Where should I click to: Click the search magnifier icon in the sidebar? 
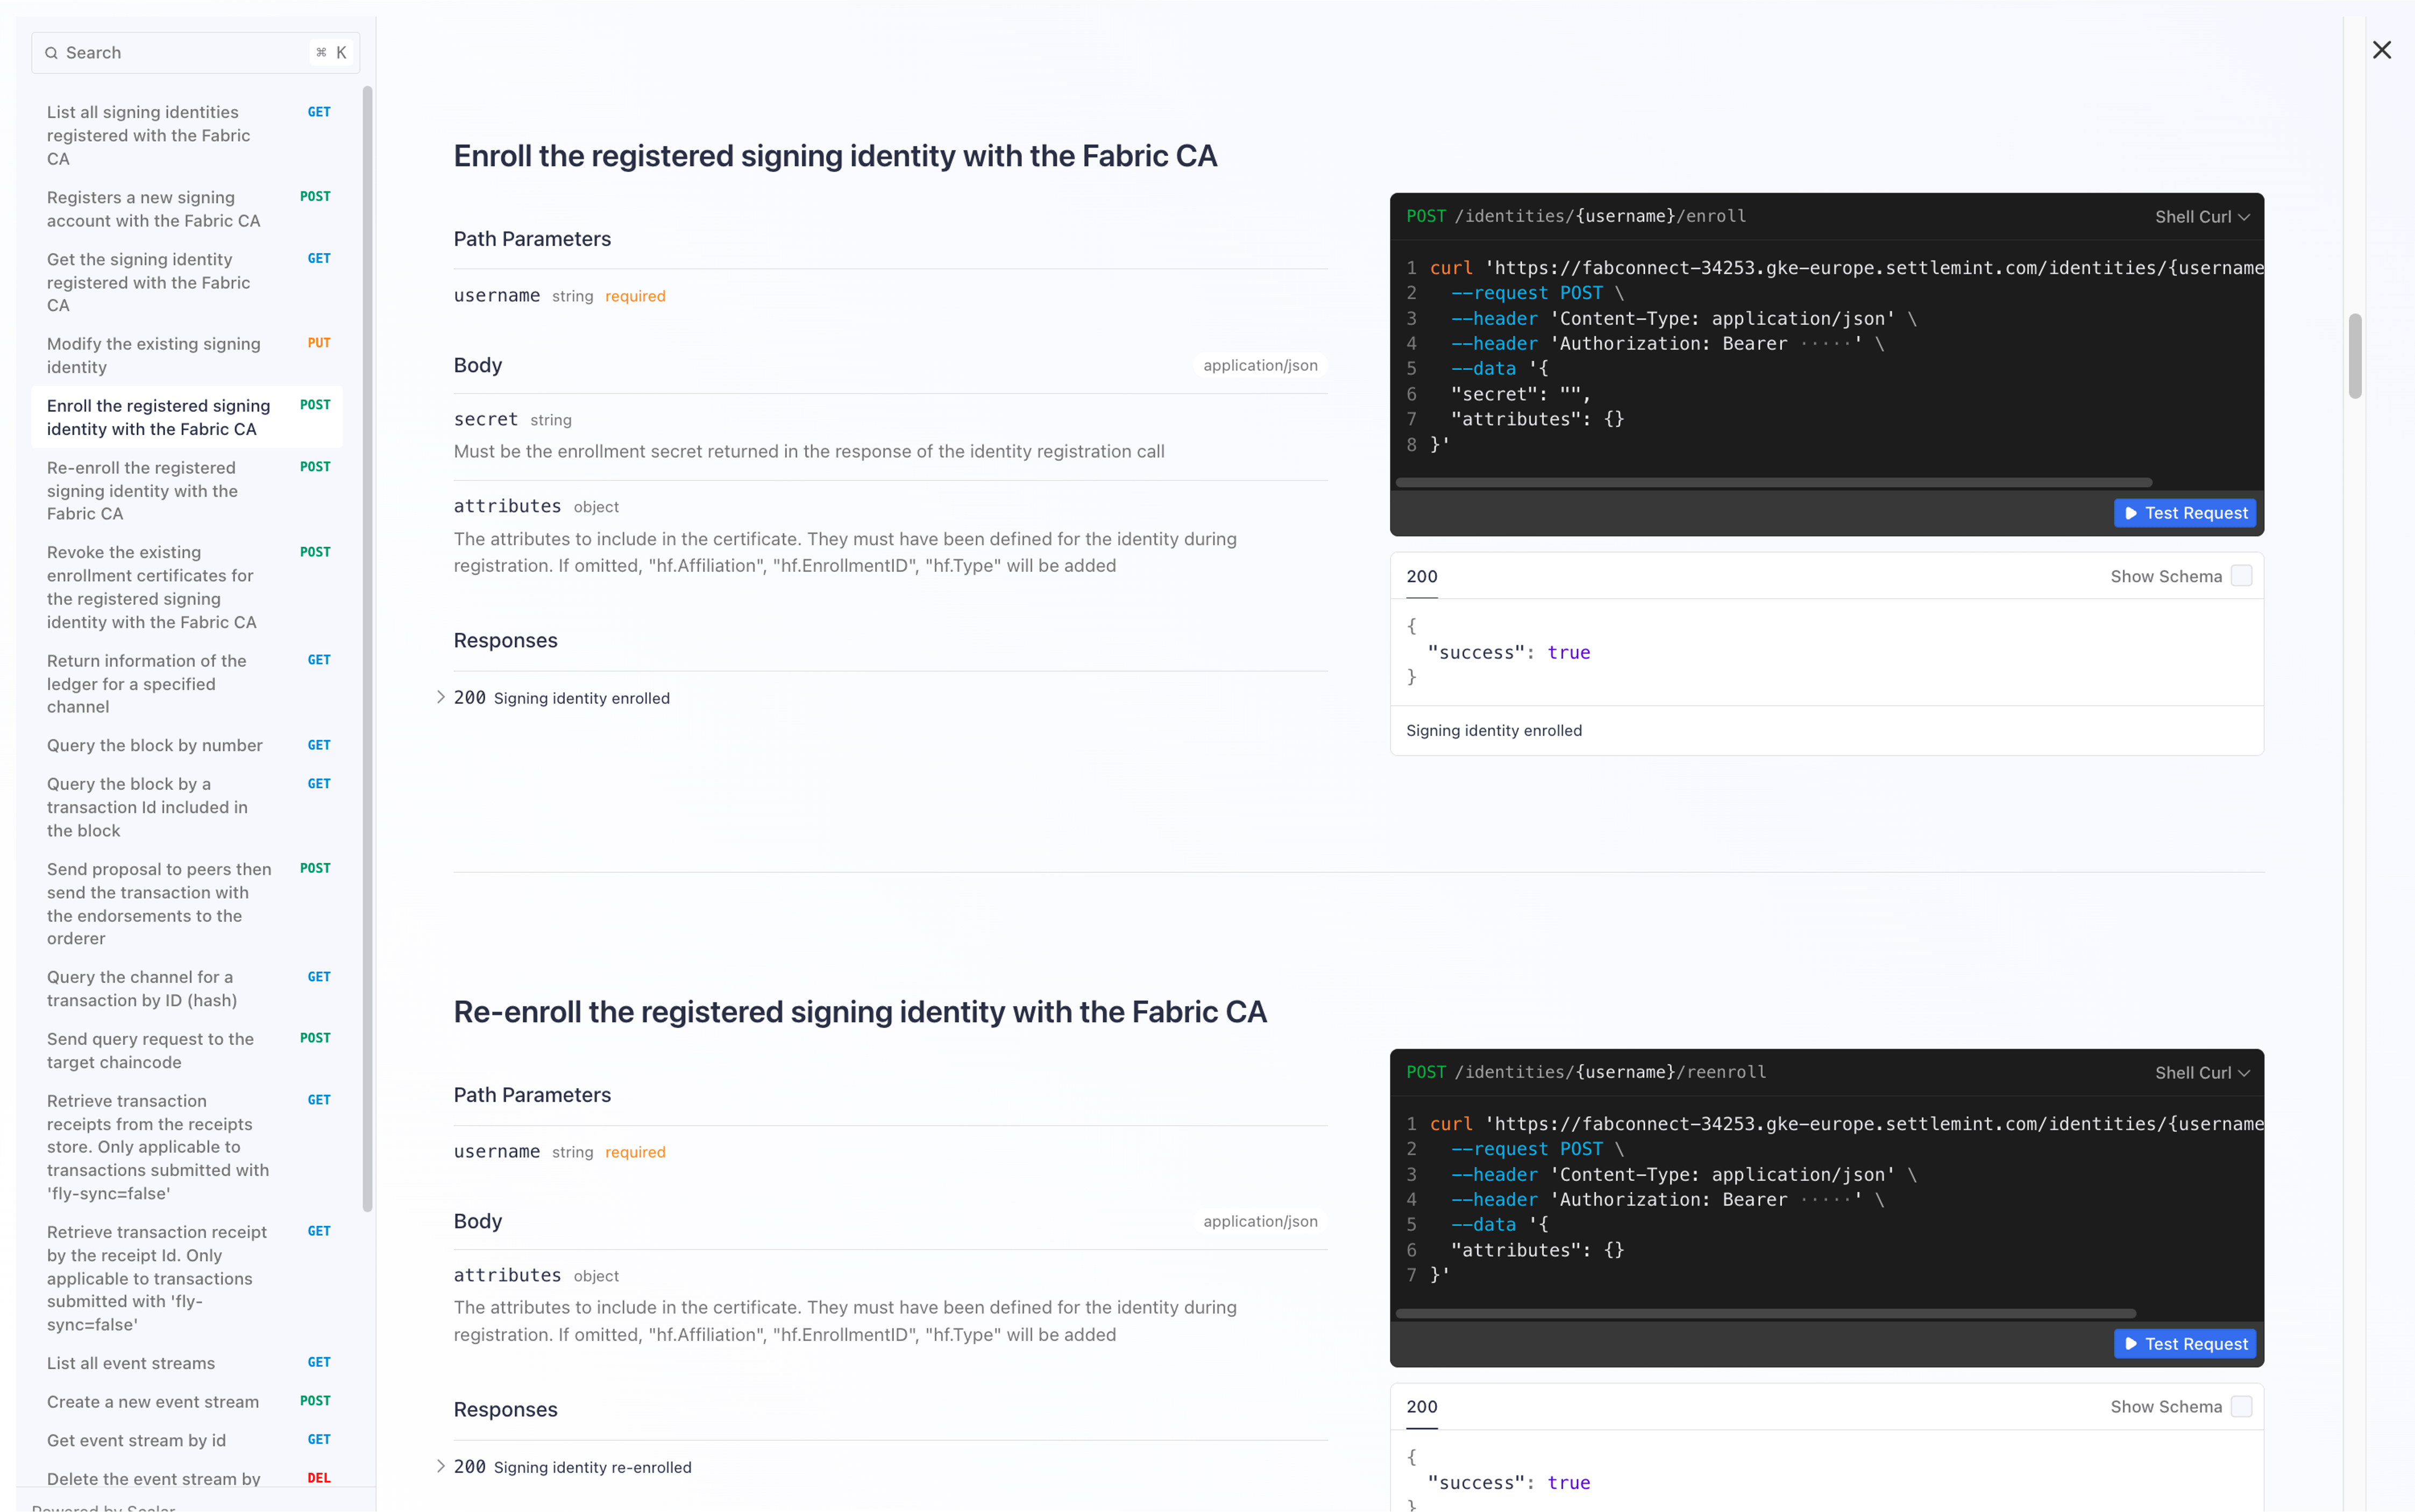pos(52,52)
